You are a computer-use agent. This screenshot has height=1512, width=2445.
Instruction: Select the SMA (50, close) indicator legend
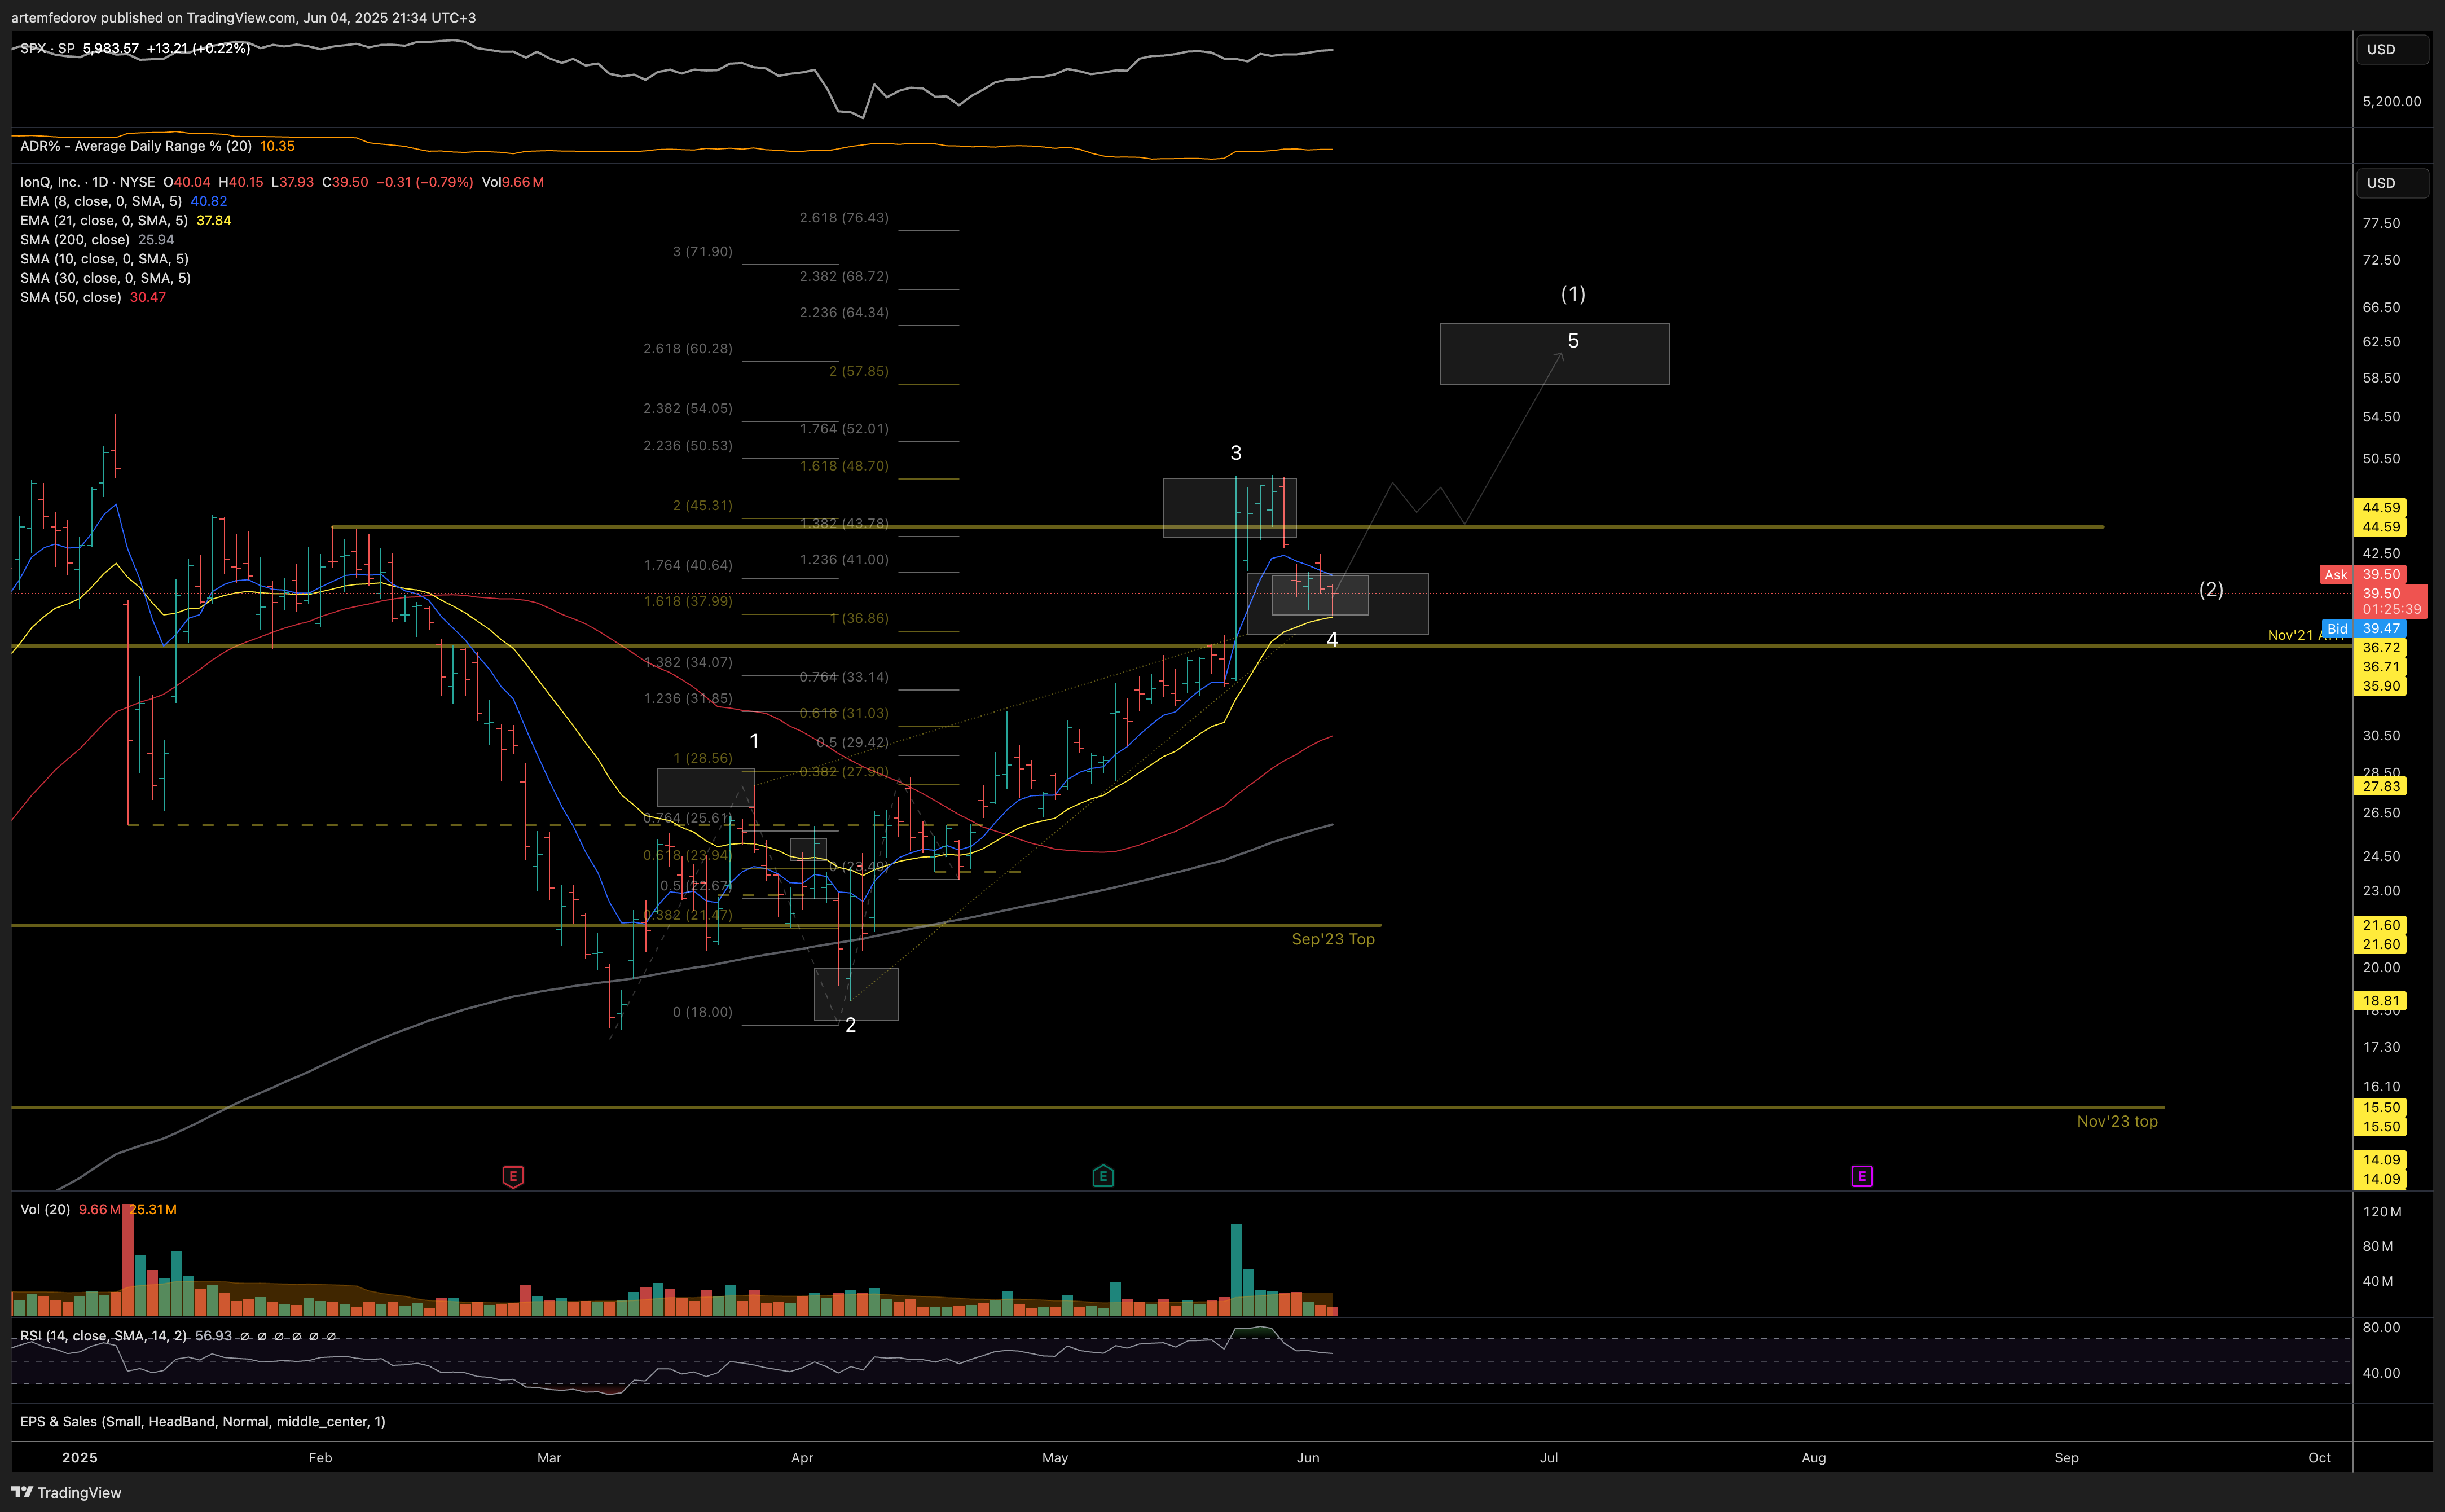pos(71,297)
